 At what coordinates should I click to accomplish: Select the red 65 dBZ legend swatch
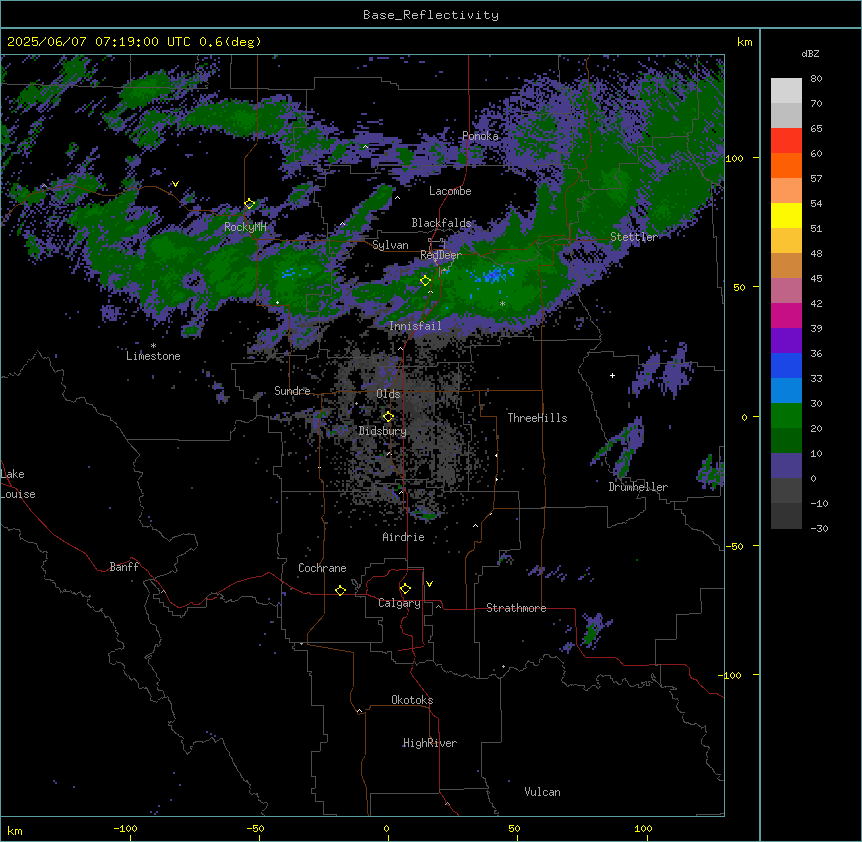[786, 141]
